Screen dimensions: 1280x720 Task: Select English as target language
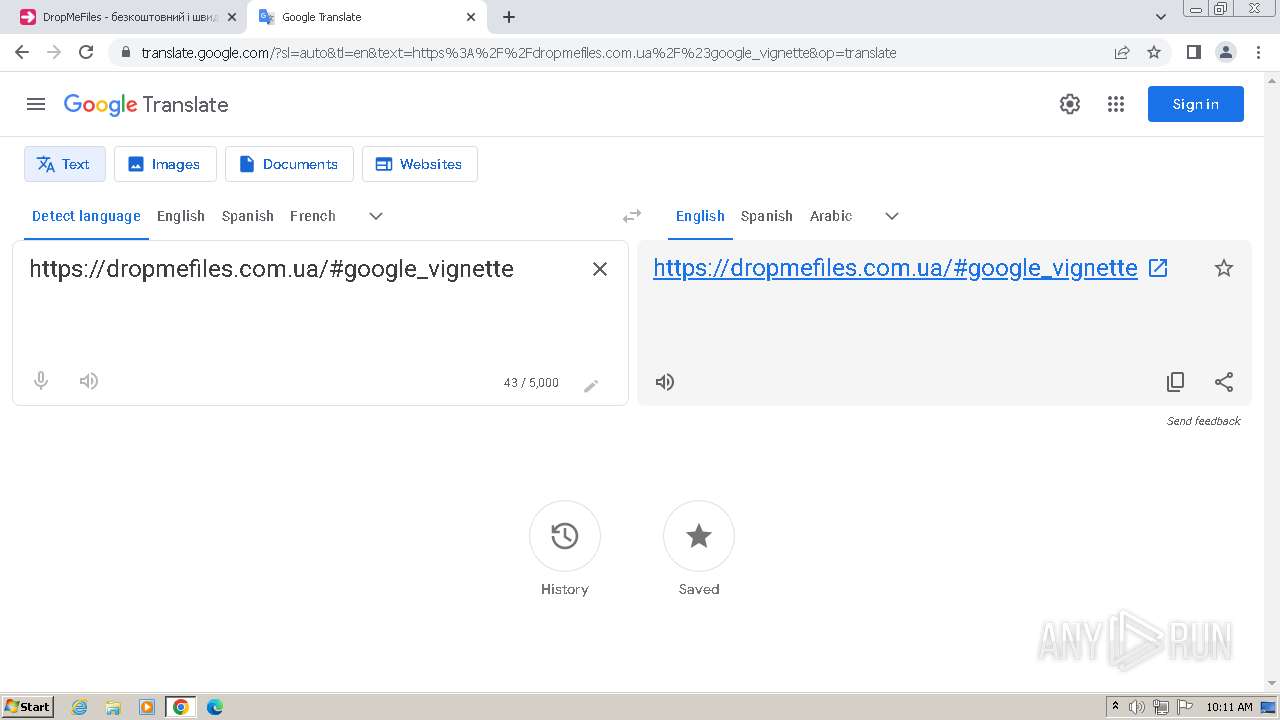click(x=700, y=216)
